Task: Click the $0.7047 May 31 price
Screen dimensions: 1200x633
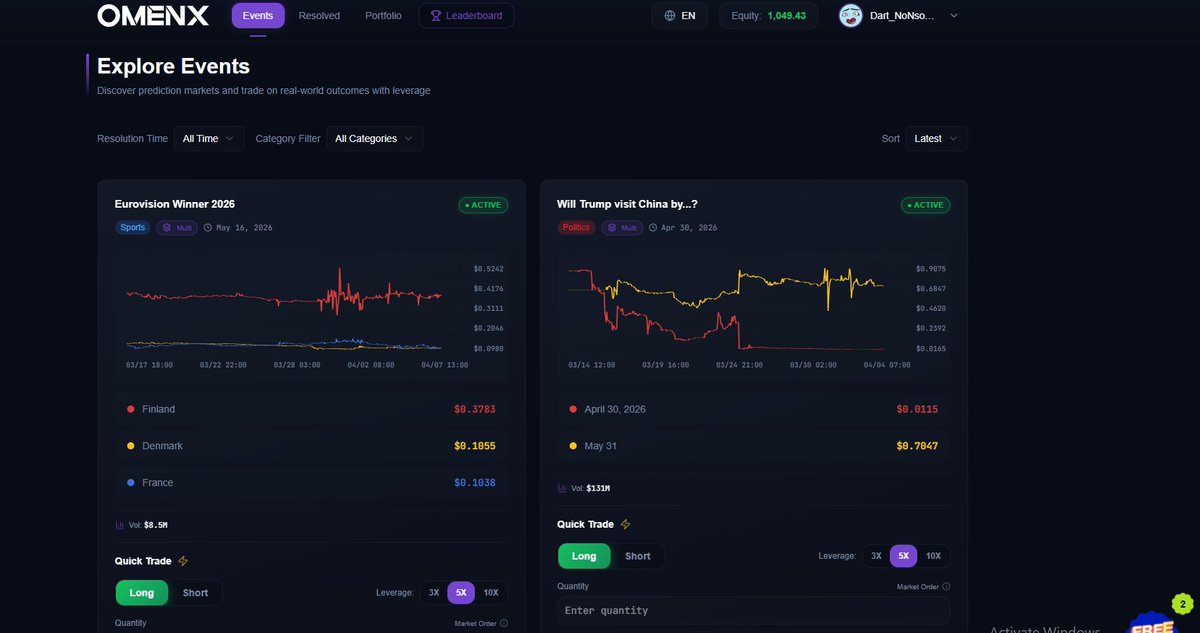Action: click(917, 446)
